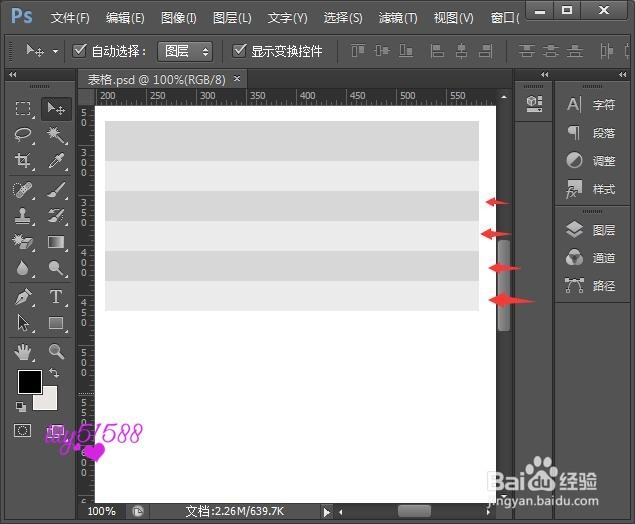Select the Eraser tool
This screenshot has height=524, width=635.
tap(22, 242)
